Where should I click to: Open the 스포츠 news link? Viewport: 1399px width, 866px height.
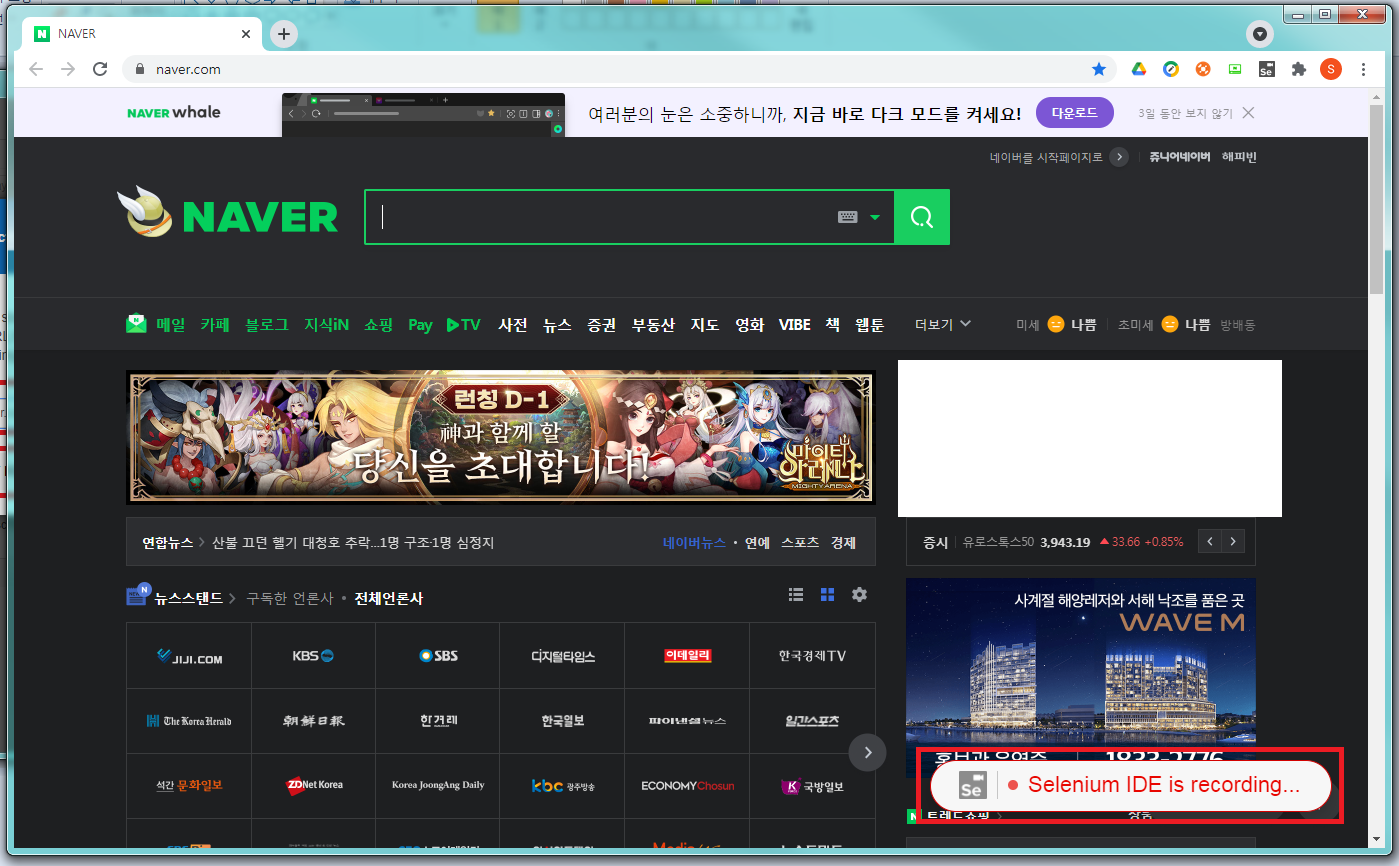point(800,542)
